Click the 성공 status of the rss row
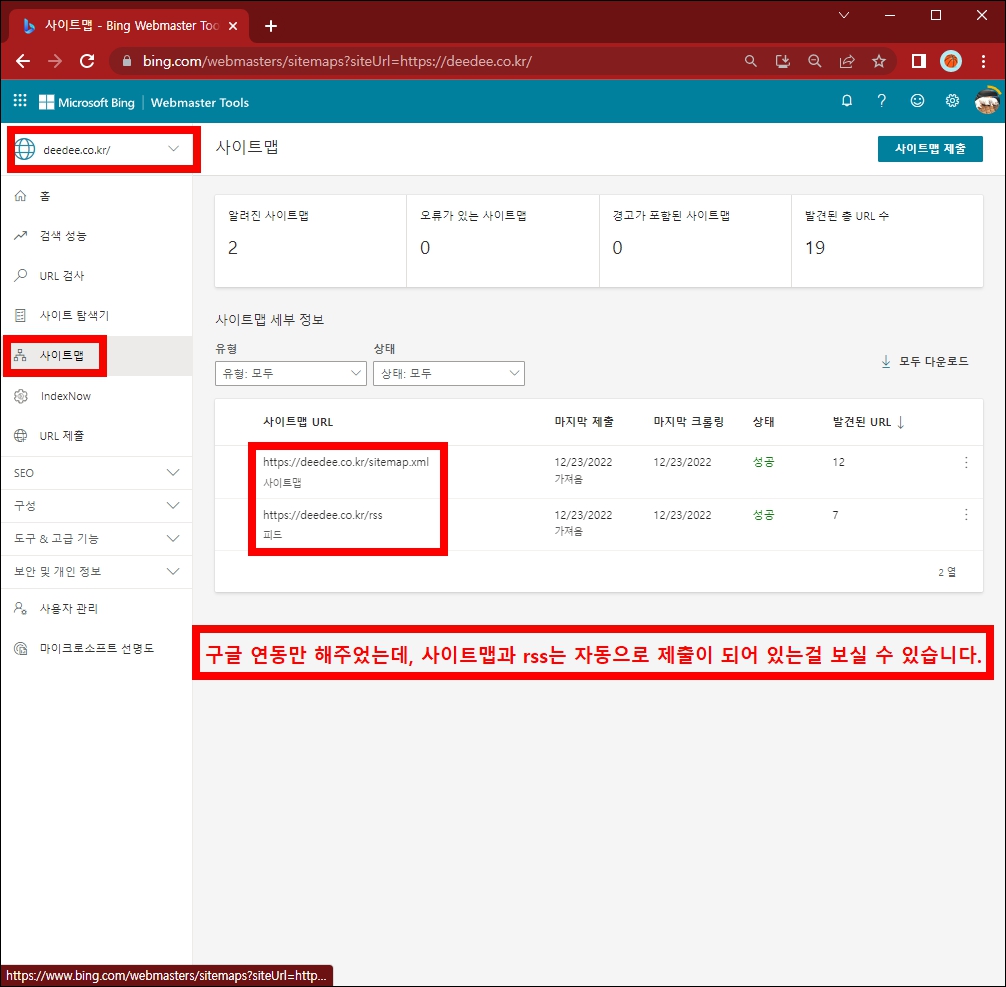The width and height of the screenshot is (1006, 987). [763, 515]
